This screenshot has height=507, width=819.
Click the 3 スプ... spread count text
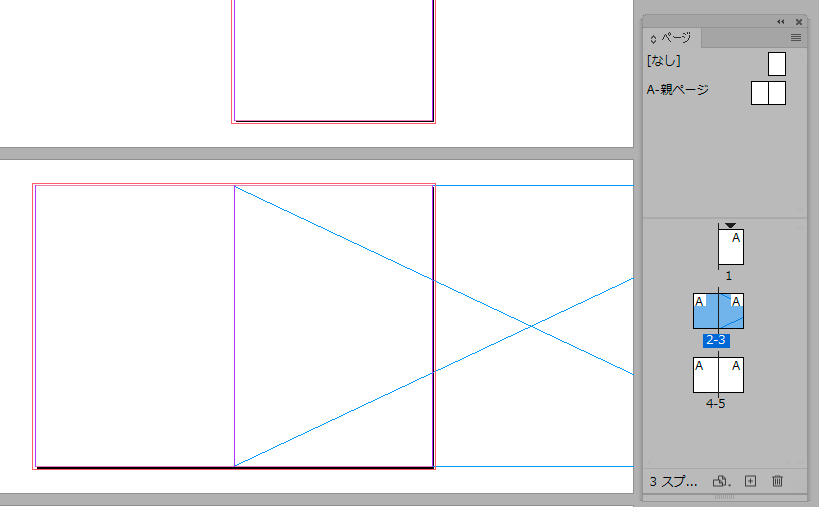[673, 481]
